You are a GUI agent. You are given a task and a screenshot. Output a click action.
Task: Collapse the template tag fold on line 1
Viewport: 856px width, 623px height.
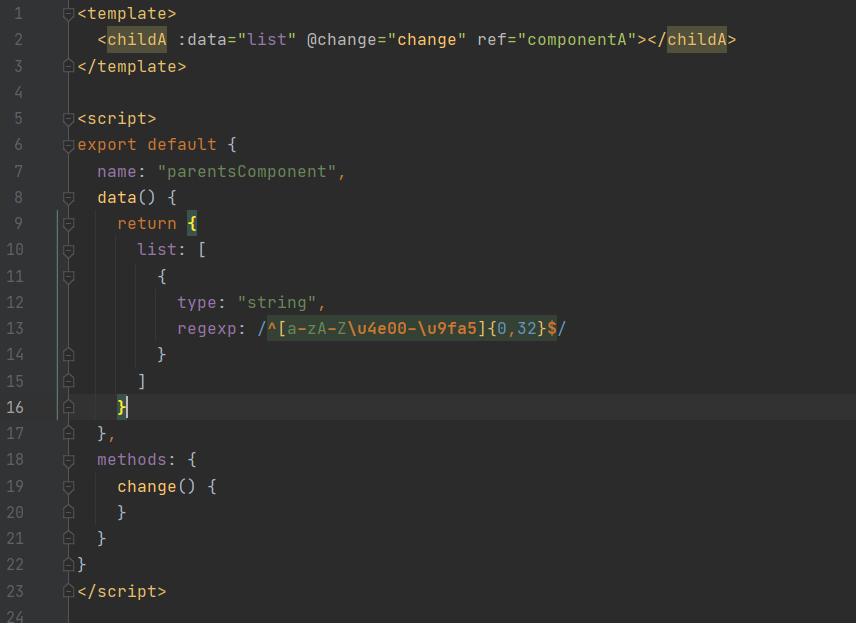(x=68, y=14)
